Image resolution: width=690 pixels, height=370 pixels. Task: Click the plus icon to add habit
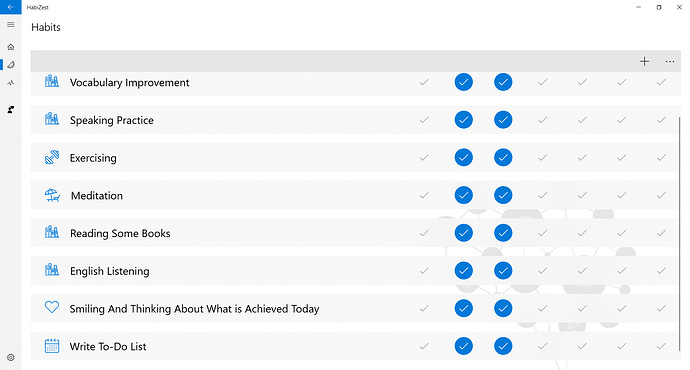point(644,61)
